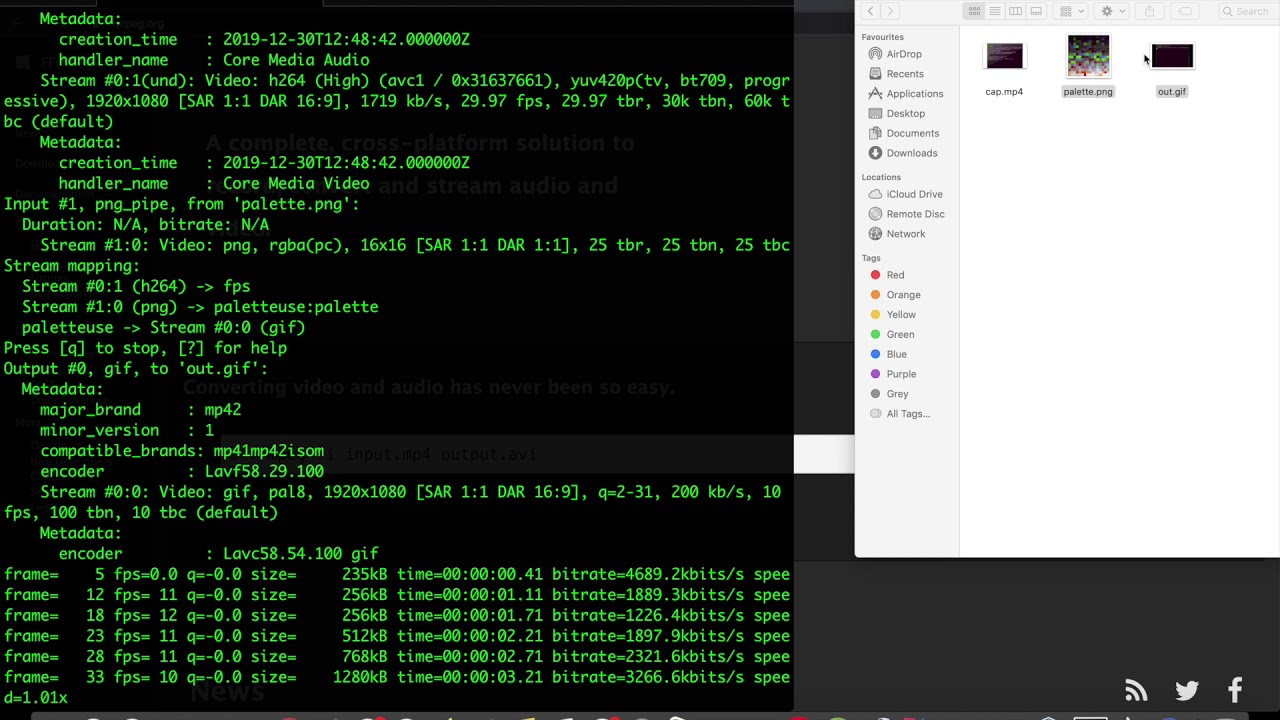This screenshot has height=720, width=1280.
Task: Click the Recents sidebar icon
Action: pos(876,74)
